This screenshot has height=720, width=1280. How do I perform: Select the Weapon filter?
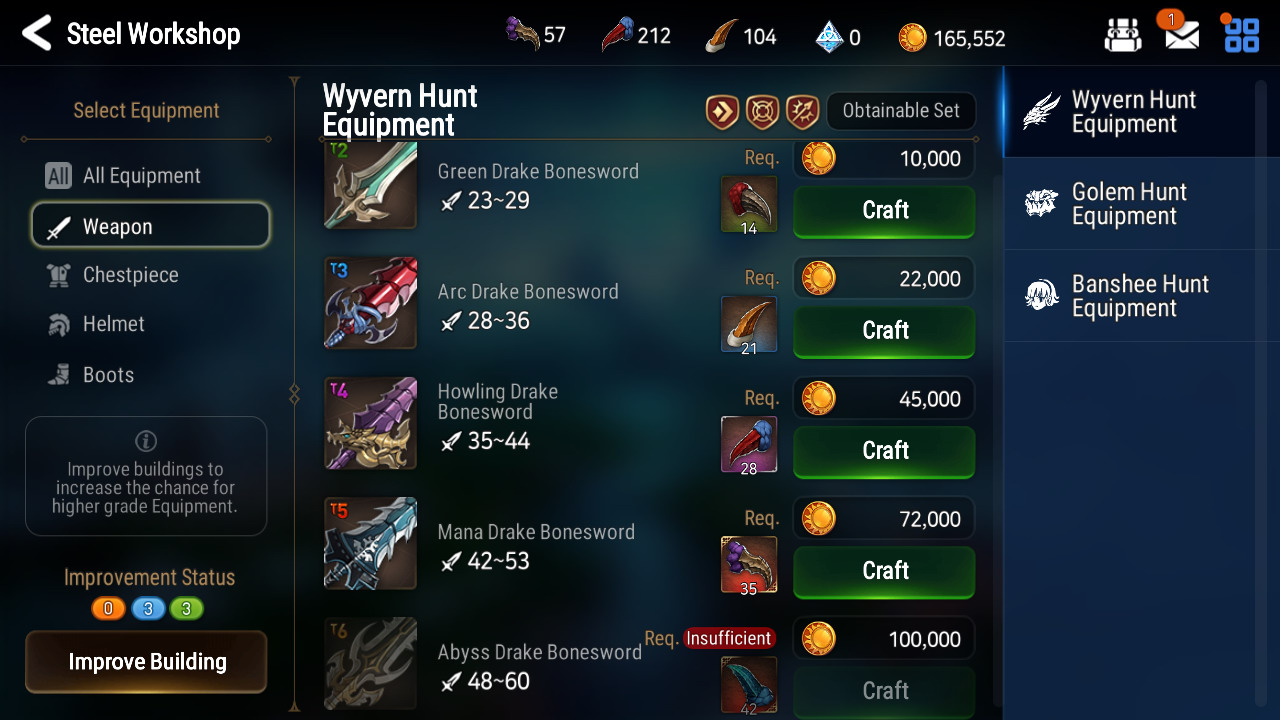(x=151, y=226)
